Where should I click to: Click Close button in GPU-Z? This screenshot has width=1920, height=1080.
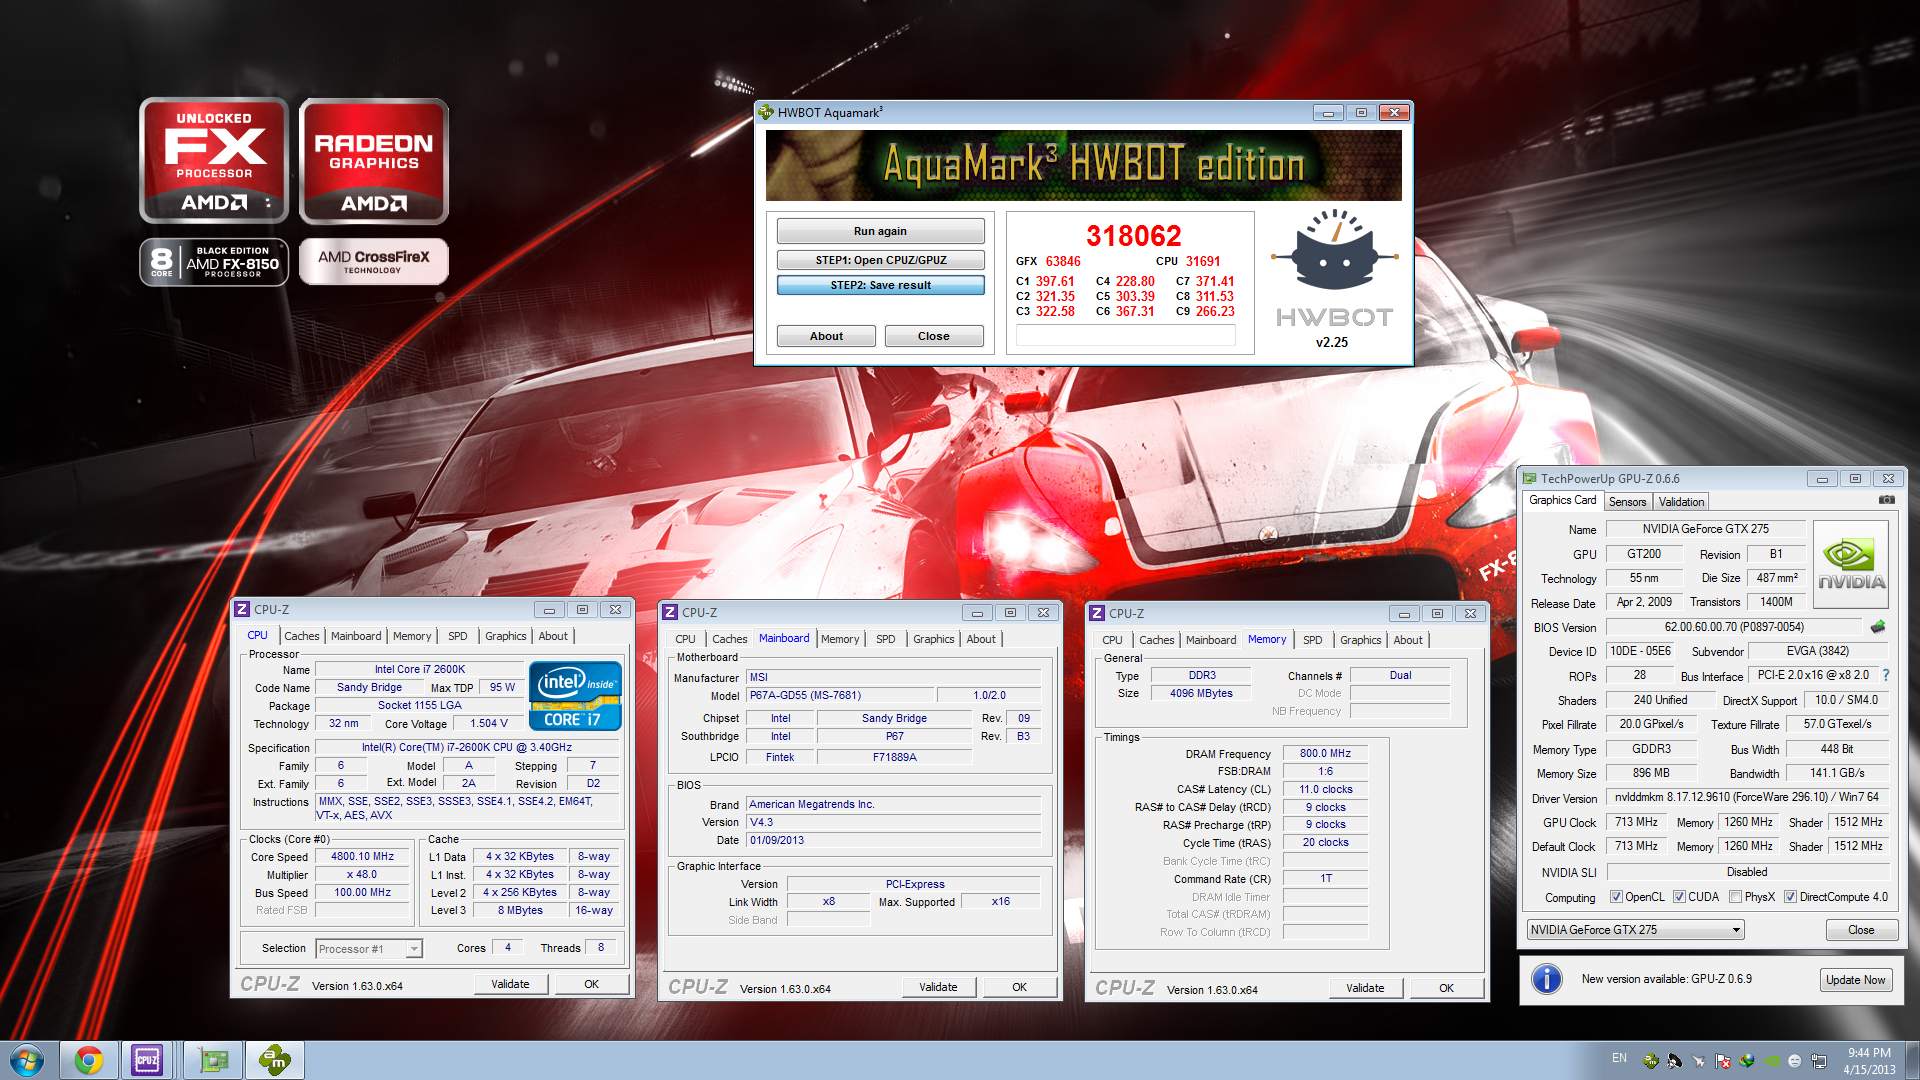click(x=1861, y=930)
